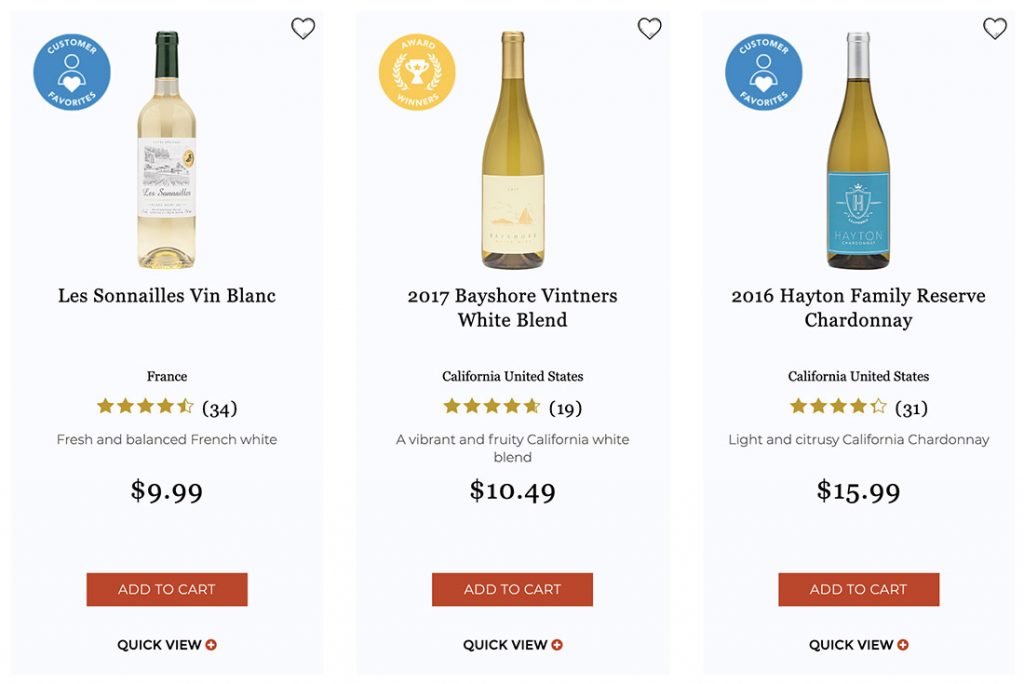Click the (31) review count for Hayton Chardonnay
Image resolution: width=1024 pixels, height=684 pixels.
[x=913, y=407]
